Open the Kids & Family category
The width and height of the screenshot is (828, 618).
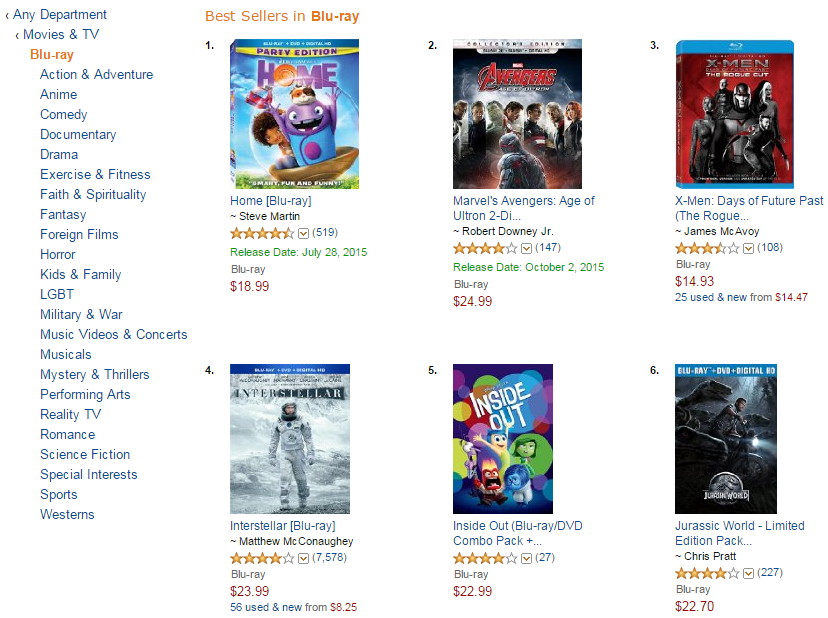click(x=80, y=275)
